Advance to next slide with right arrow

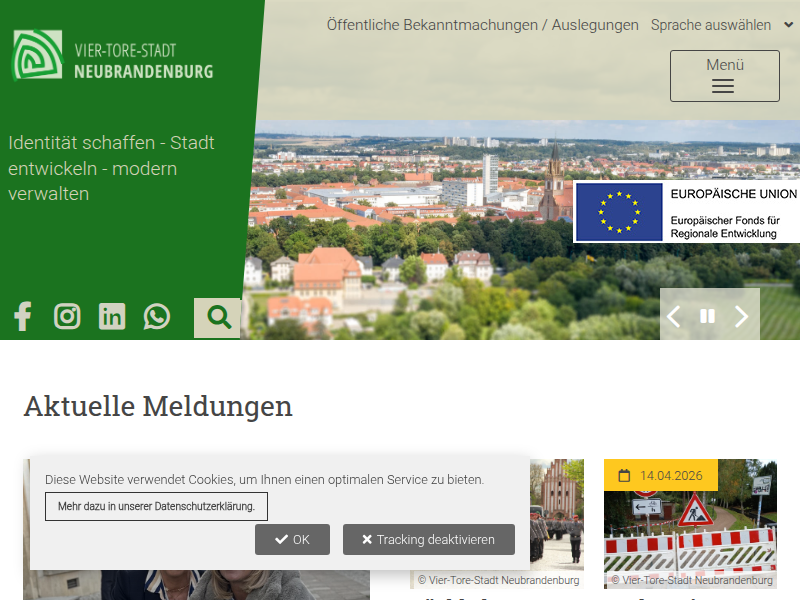pyautogui.click(x=741, y=317)
